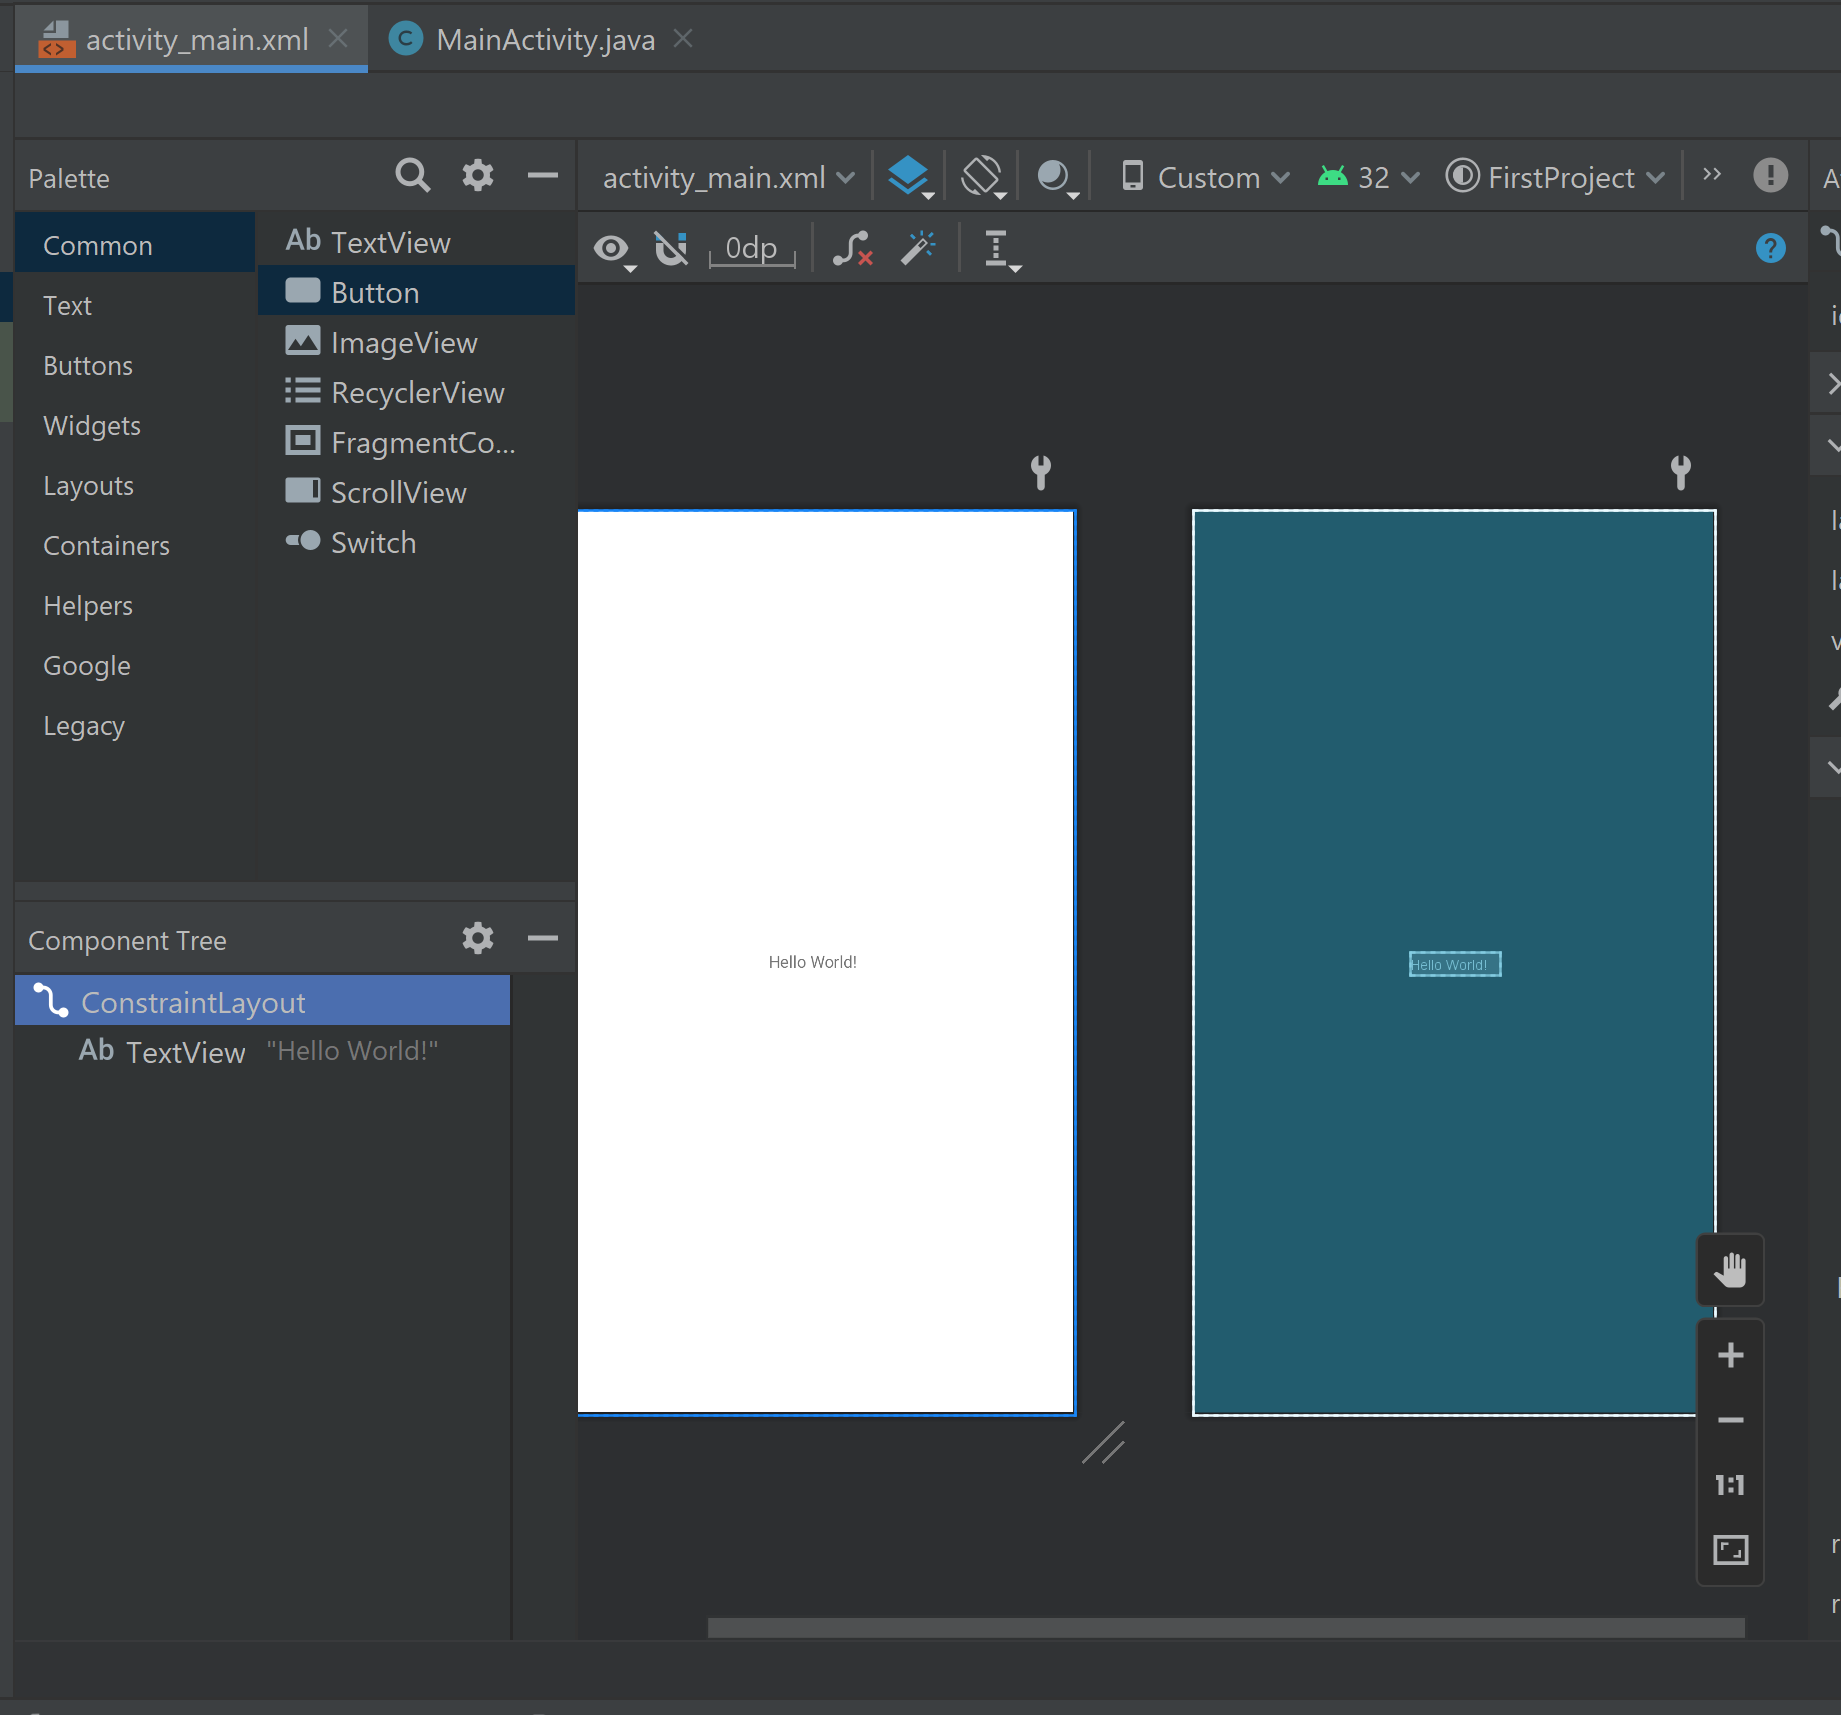Open Palette settings gear

click(478, 176)
